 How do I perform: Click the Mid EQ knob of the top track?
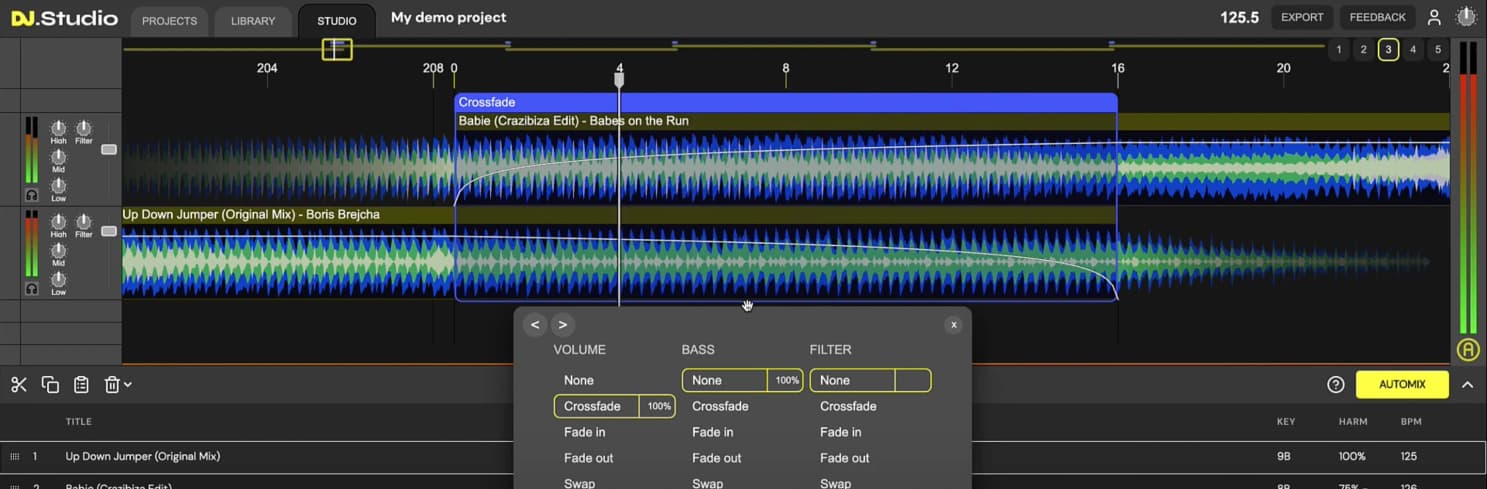[x=58, y=157]
